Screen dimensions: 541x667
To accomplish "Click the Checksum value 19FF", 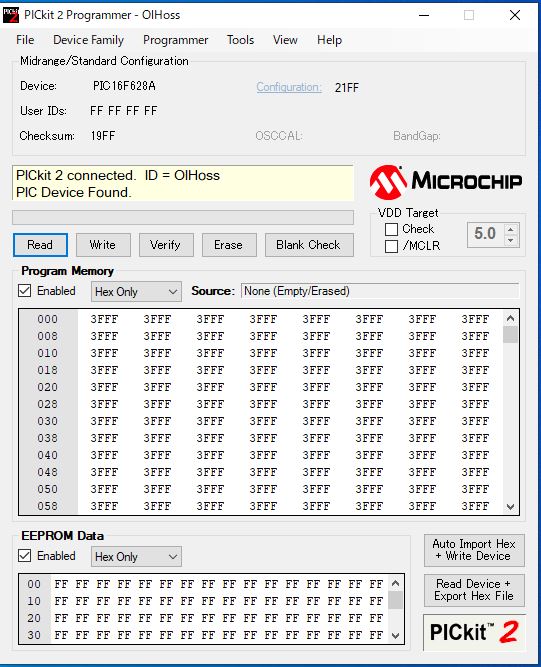I will (103, 136).
